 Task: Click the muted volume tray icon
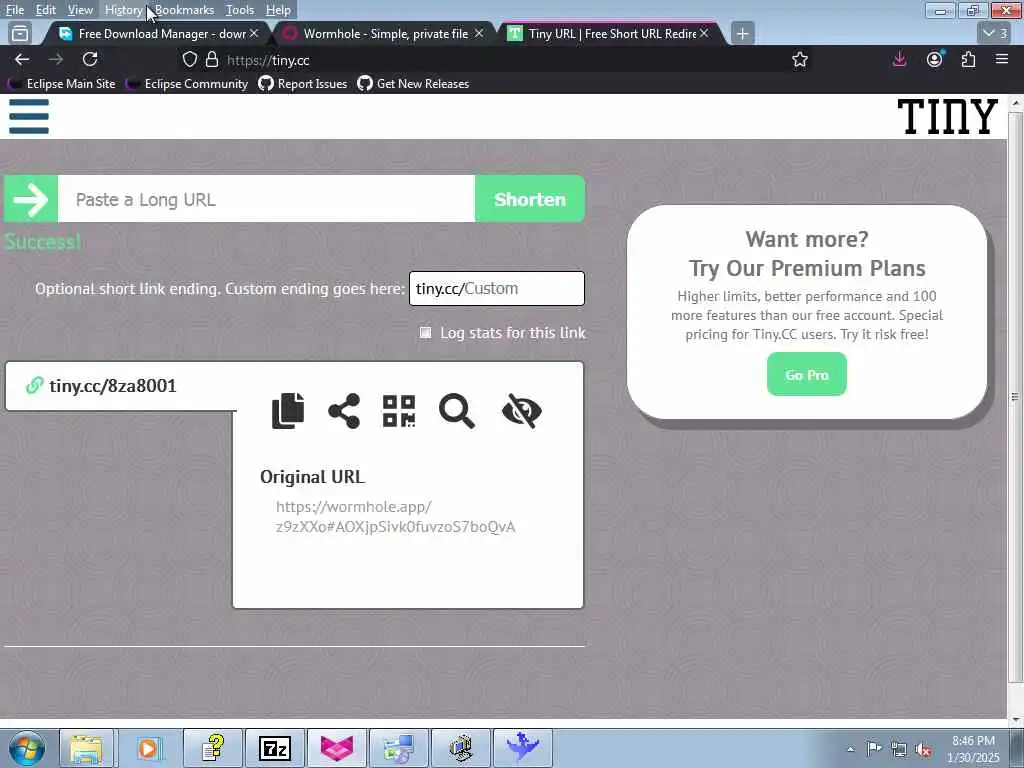[x=923, y=749]
